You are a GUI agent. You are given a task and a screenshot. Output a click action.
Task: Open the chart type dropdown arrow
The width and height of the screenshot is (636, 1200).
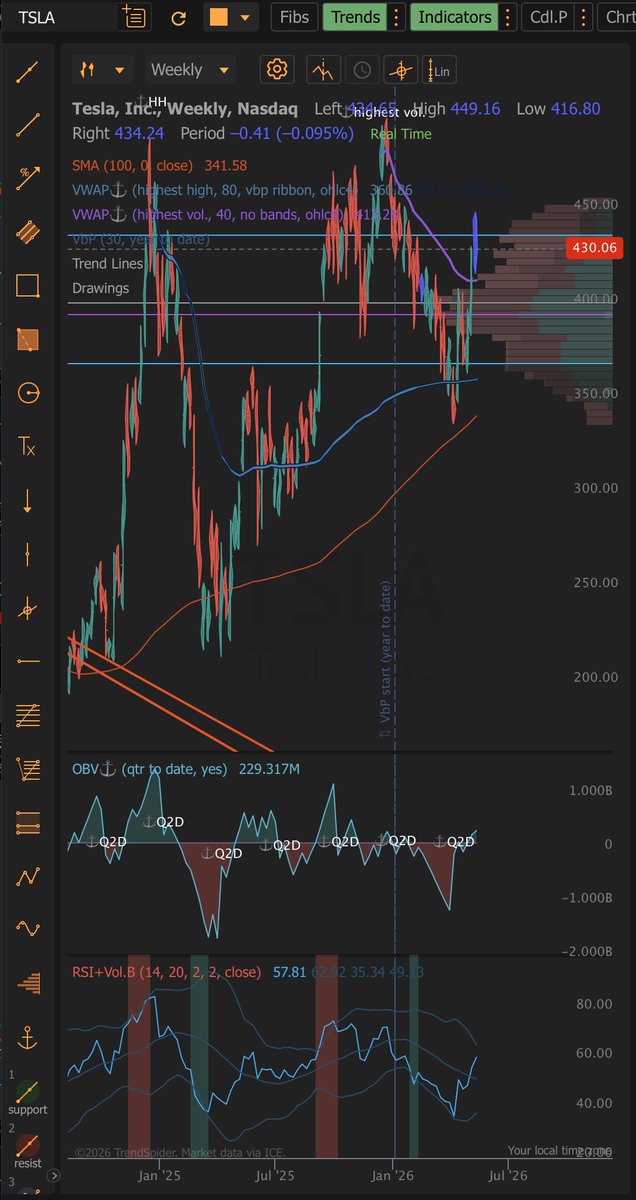pos(121,70)
